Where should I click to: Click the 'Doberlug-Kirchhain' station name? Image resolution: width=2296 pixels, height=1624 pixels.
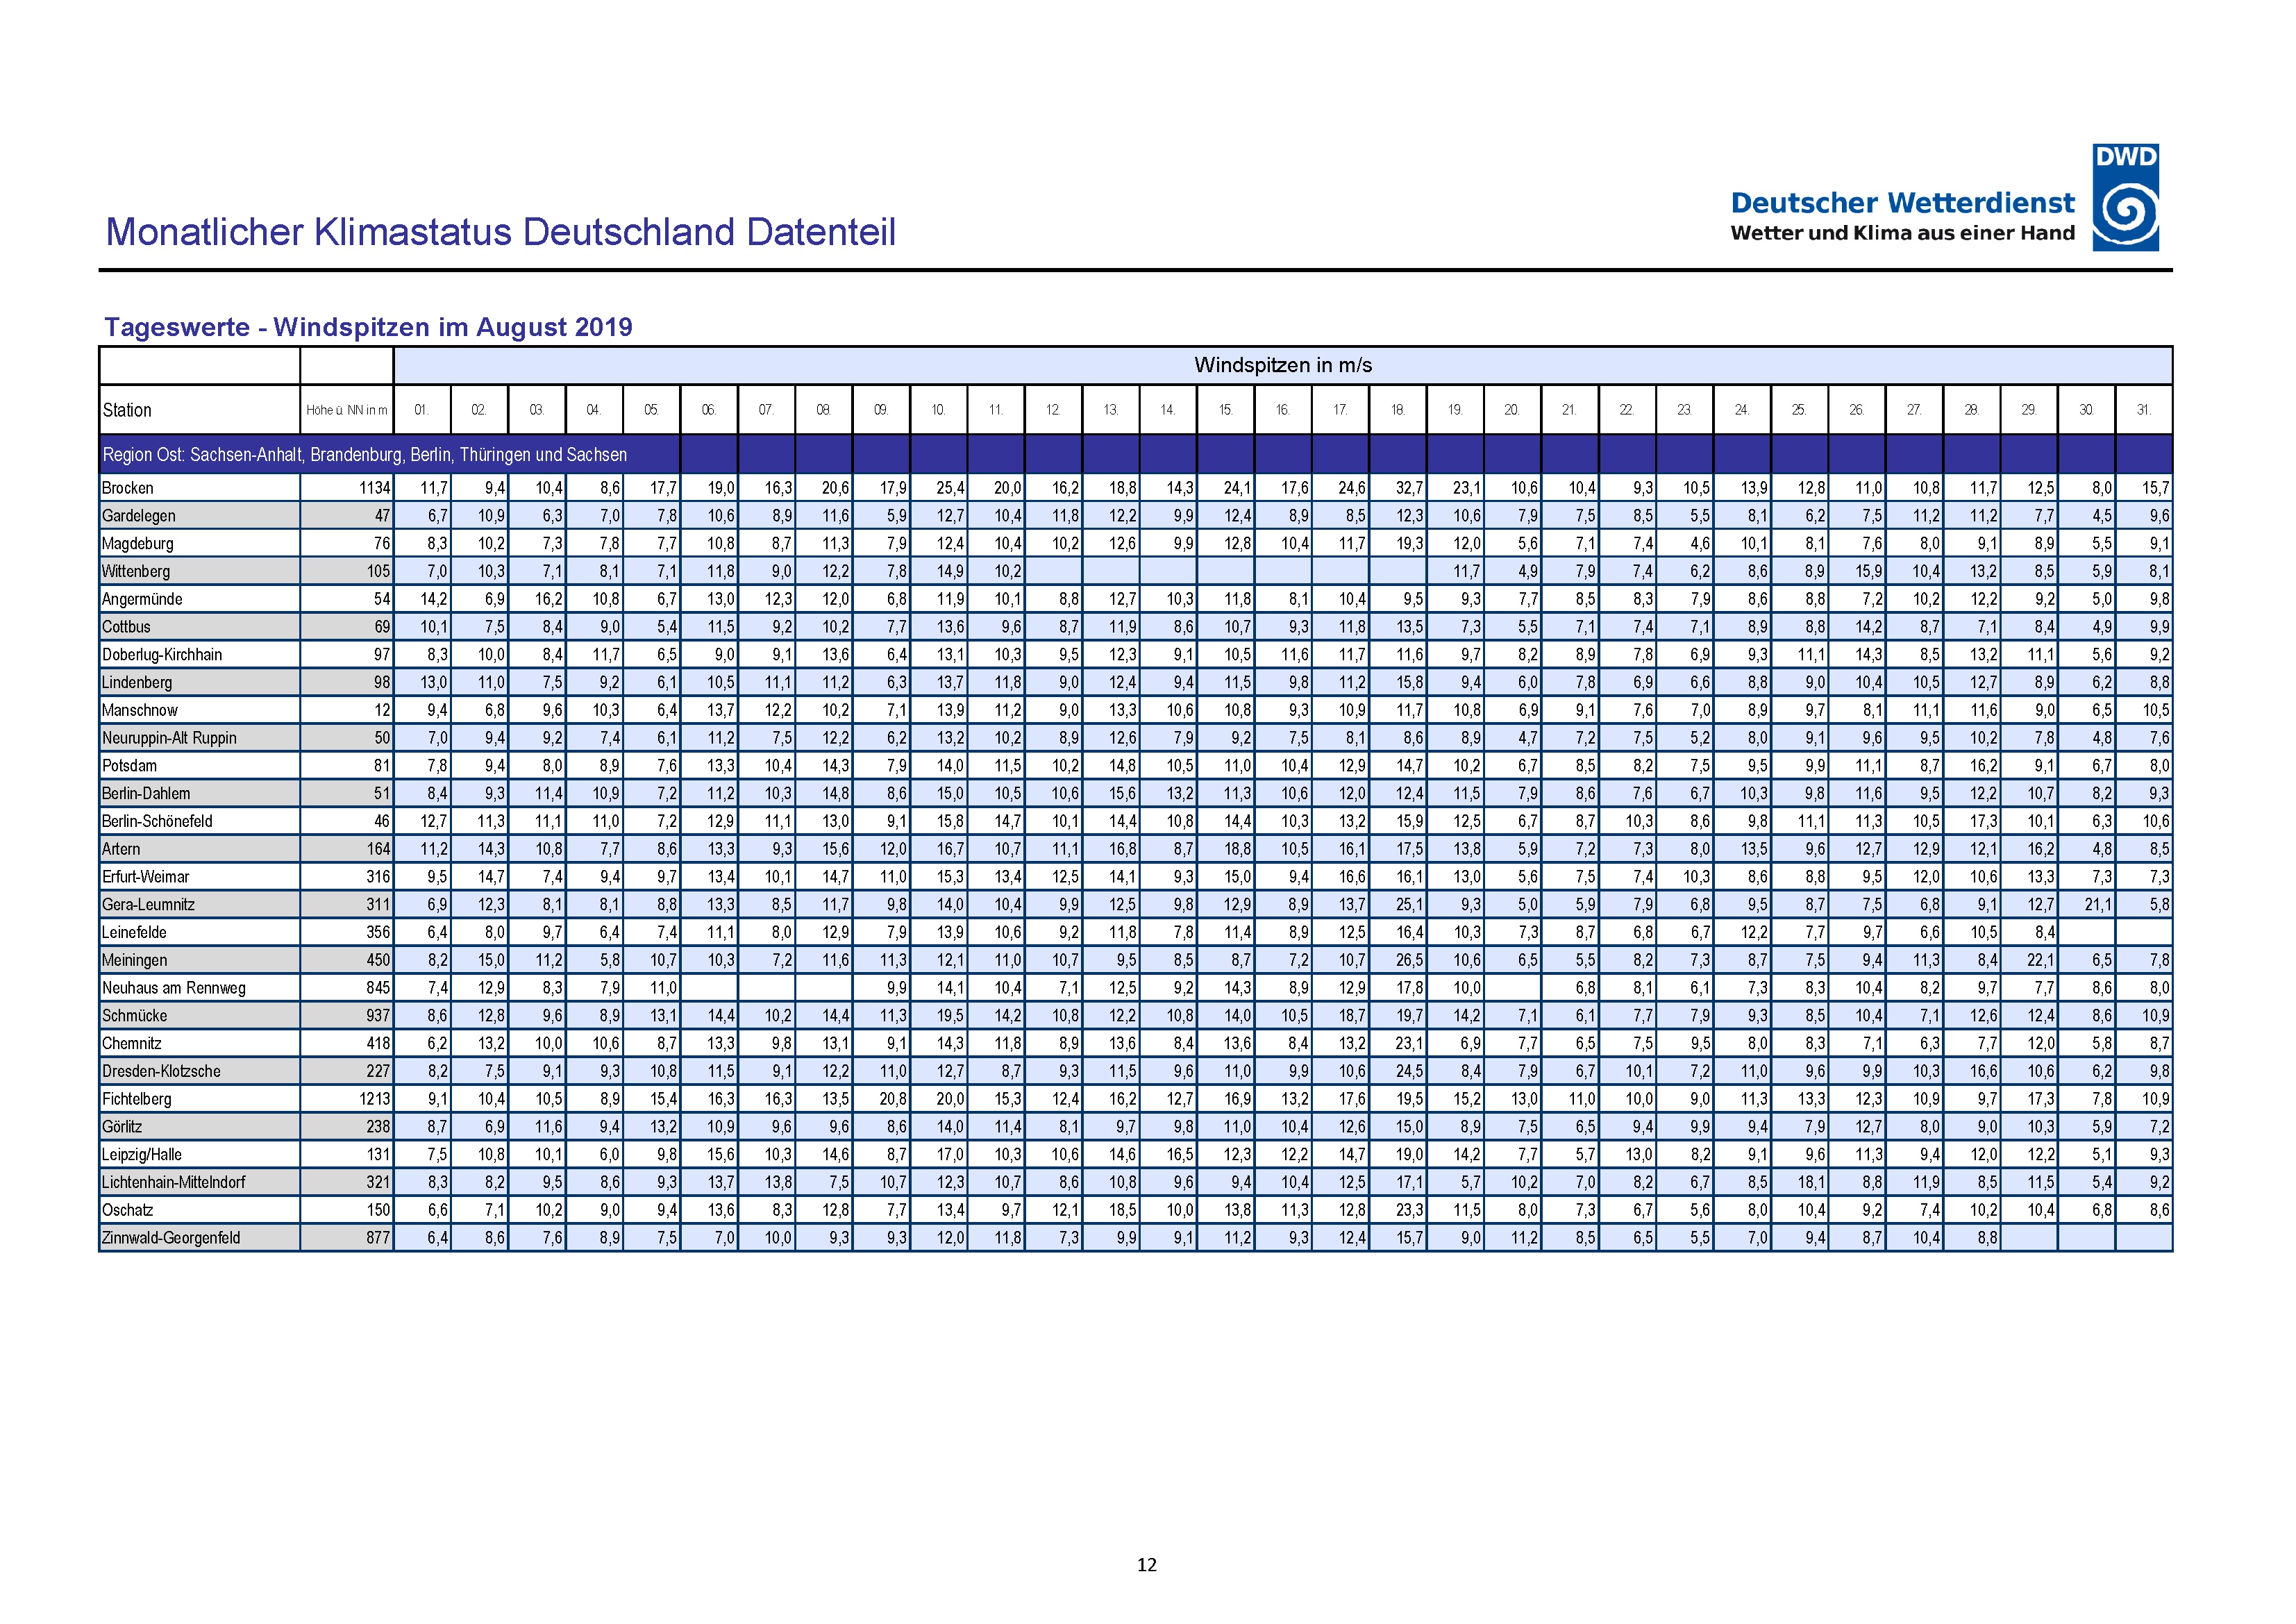[162, 655]
